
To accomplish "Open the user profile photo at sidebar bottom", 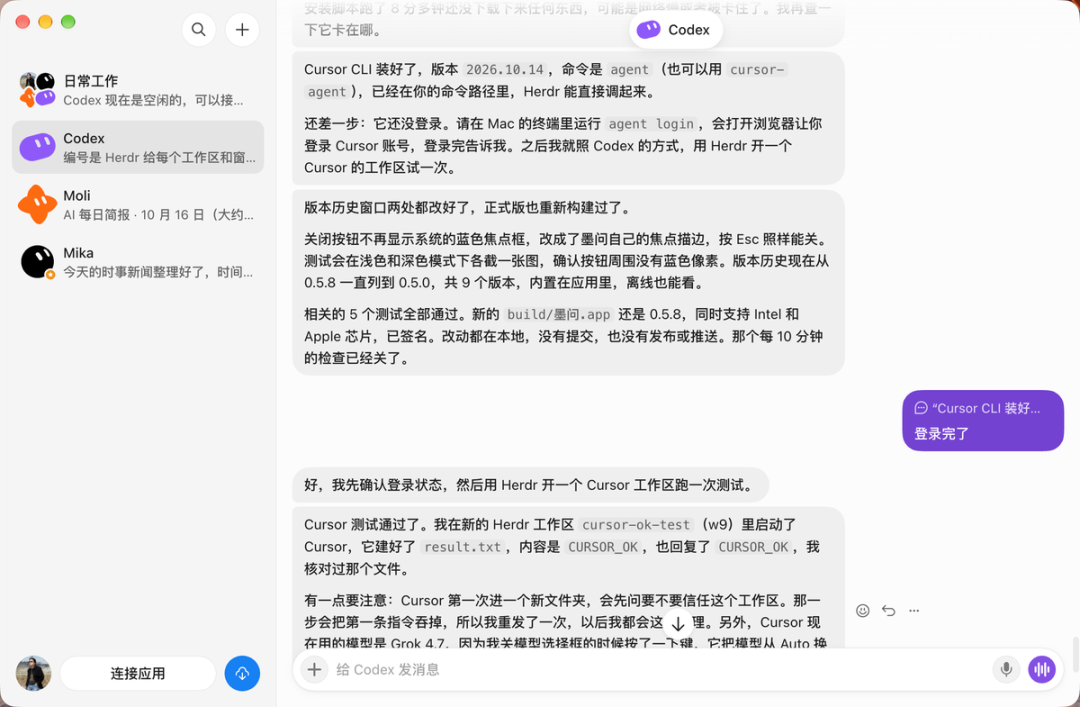I will (33, 673).
